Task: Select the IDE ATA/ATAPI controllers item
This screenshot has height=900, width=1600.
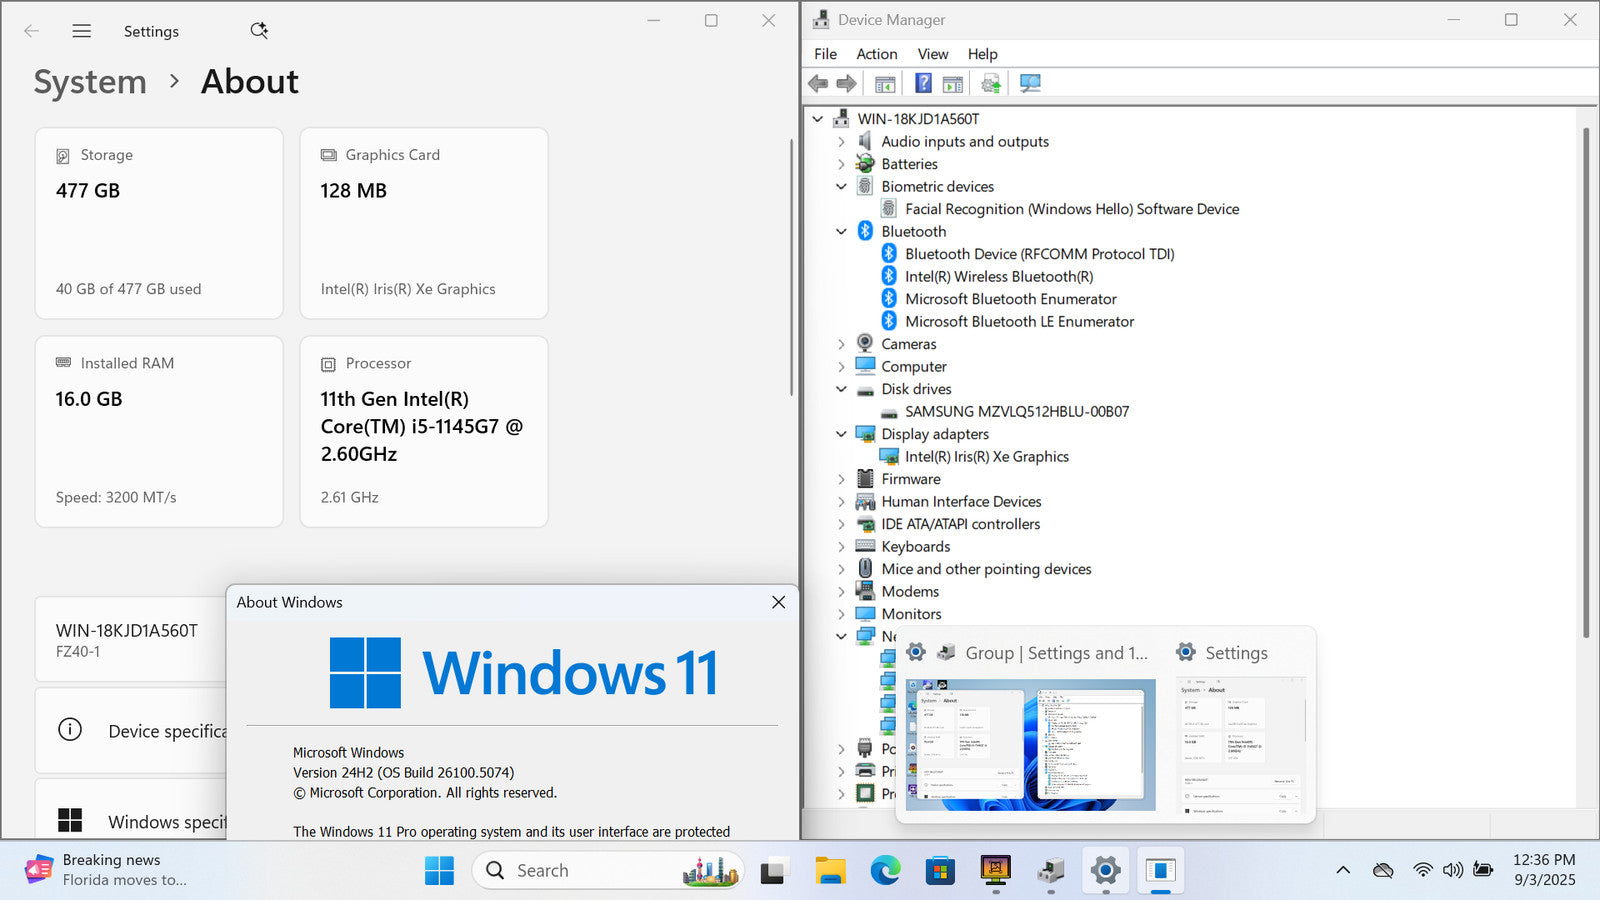Action: (x=960, y=524)
